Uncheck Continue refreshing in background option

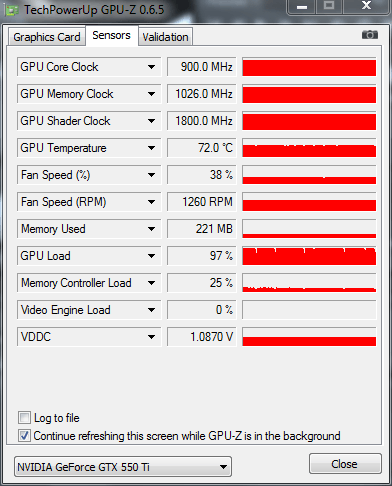click(24, 436)
